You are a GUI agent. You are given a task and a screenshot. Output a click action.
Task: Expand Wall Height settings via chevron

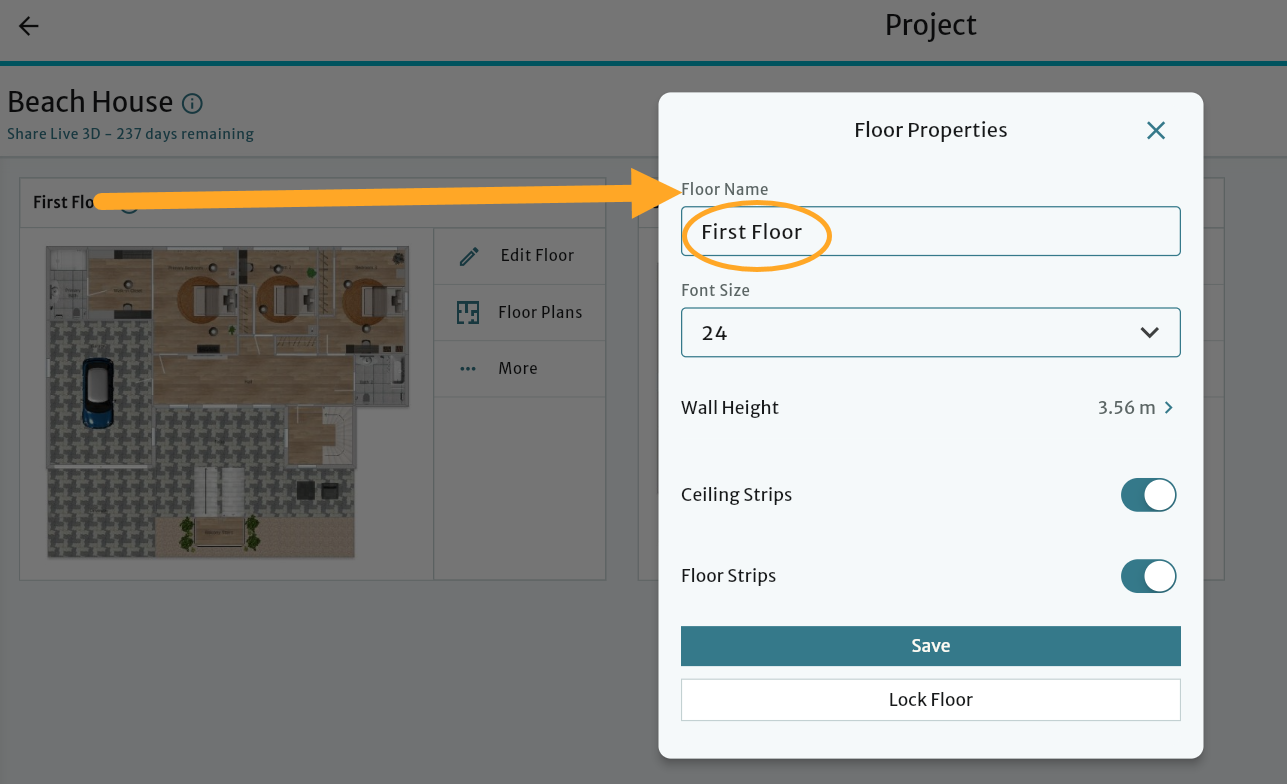tap(1167, 407)
